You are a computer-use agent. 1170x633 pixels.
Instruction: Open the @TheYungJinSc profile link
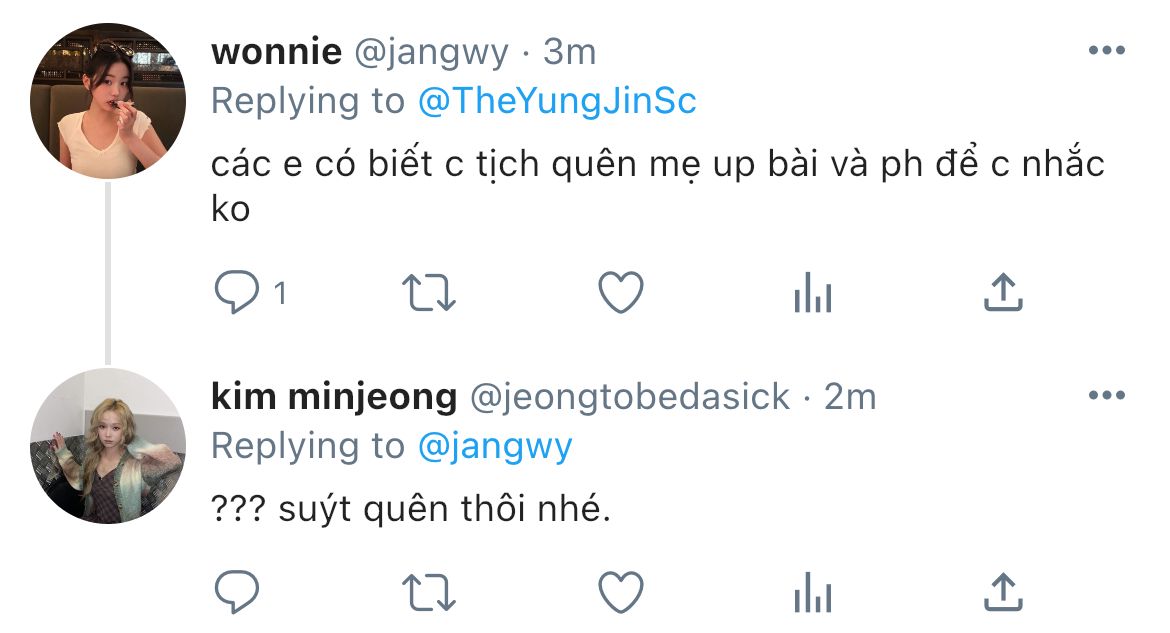[x=556, y=101]
